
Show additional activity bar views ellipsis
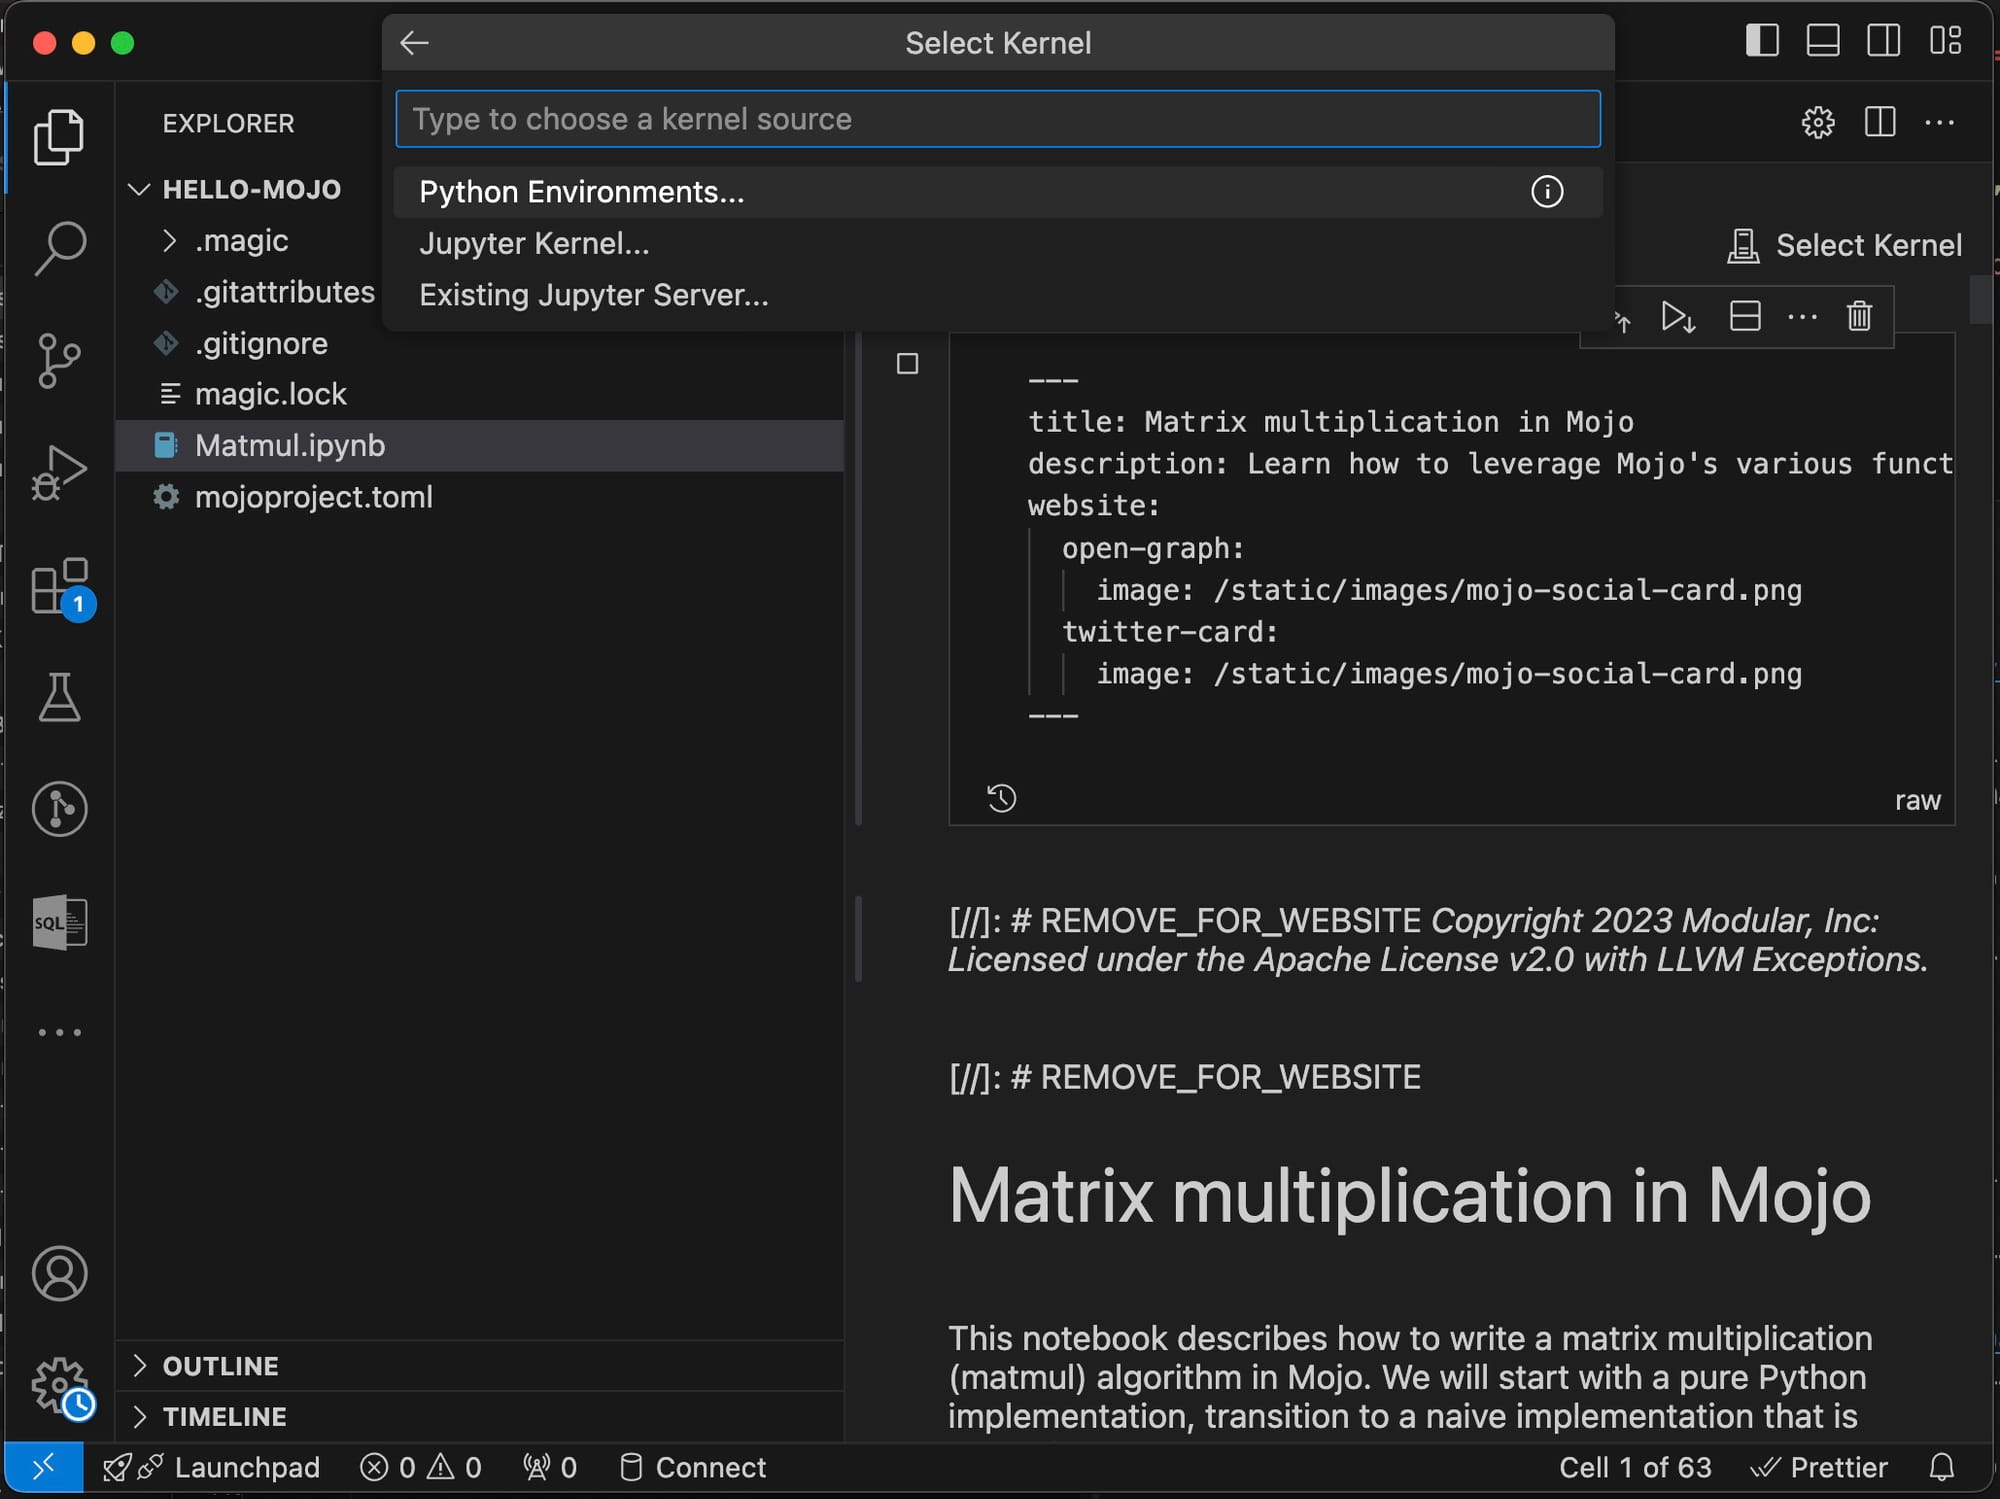[59, 1033]
